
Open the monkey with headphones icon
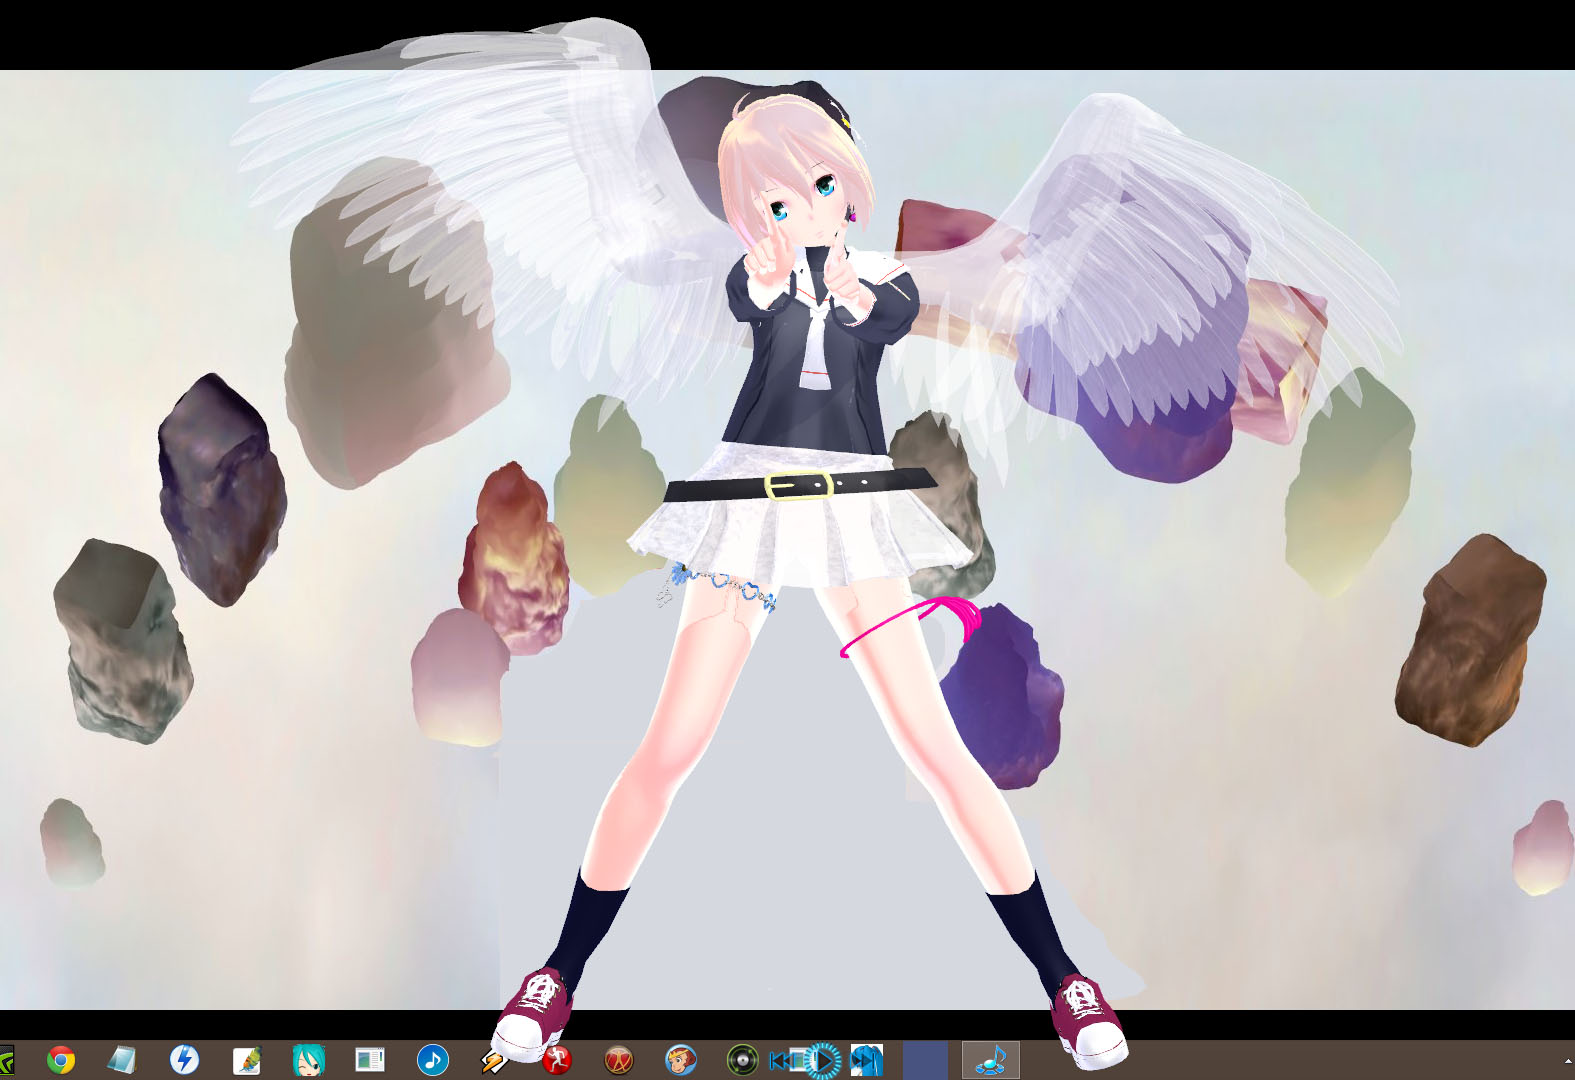pyautogui.click(x=681, y=1060)
